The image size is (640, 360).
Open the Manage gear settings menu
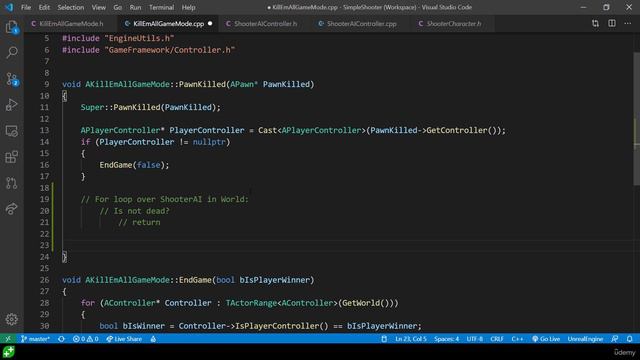click(x=11, y=319)
